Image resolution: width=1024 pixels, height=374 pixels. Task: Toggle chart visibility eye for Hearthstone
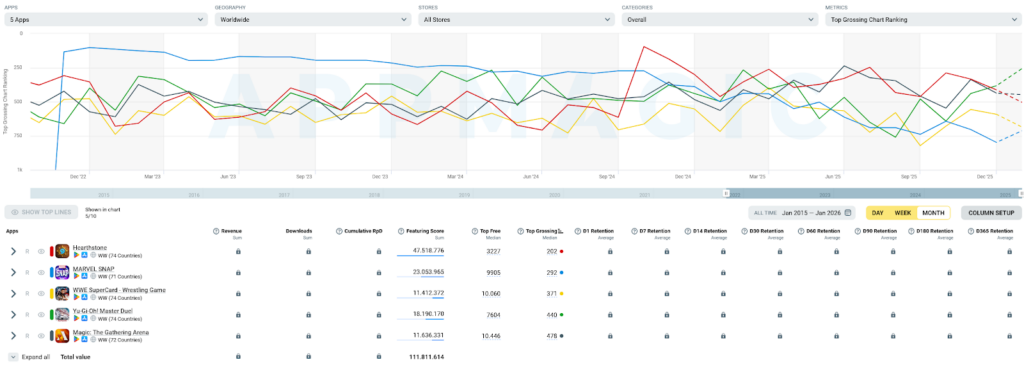40,251
